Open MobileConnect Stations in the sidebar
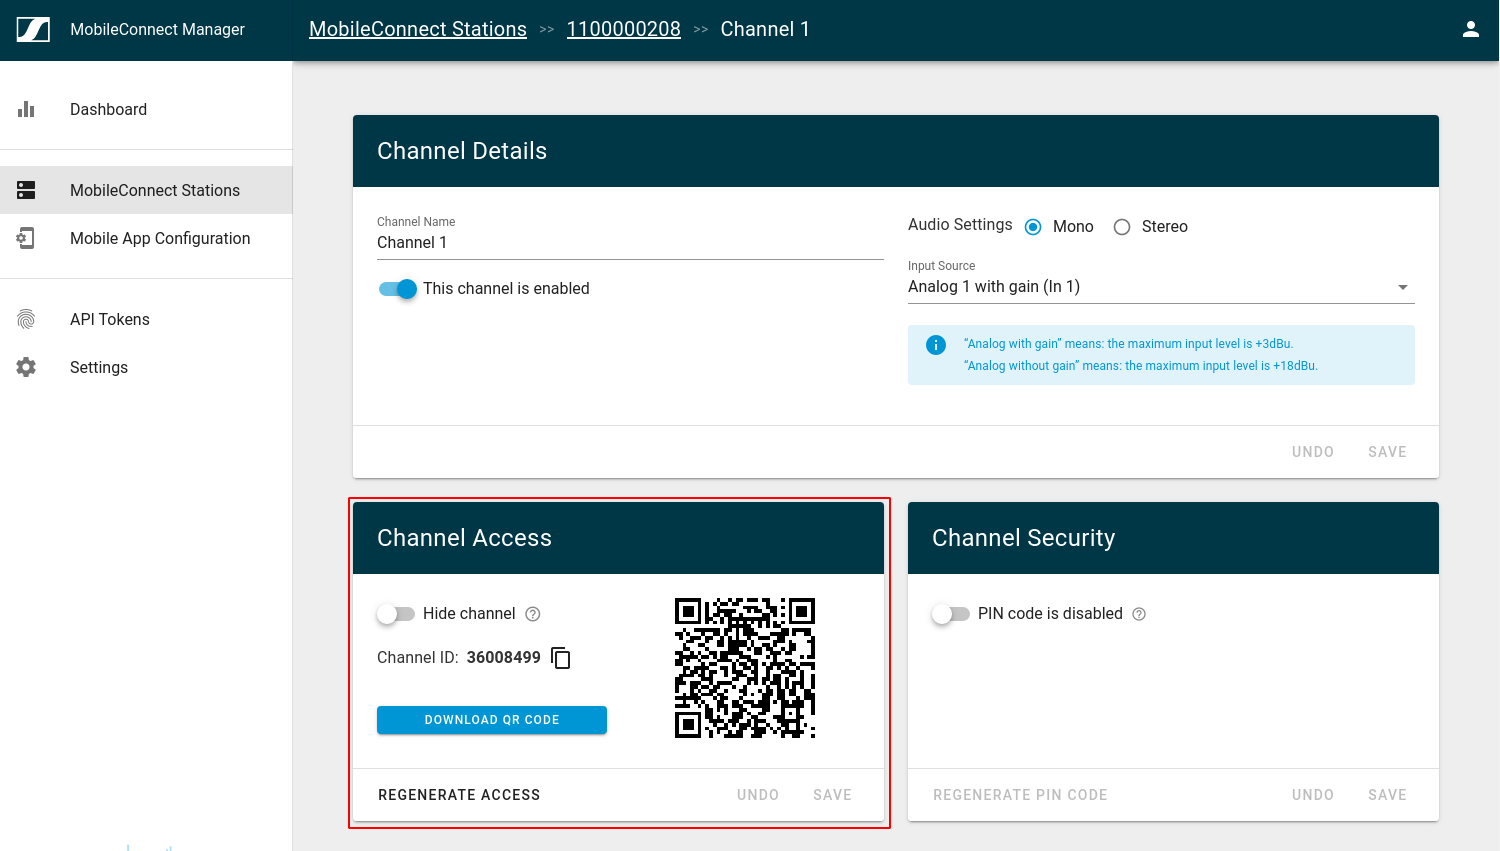The height and width of the screenshot is (851, 1500). pos(146,190)
